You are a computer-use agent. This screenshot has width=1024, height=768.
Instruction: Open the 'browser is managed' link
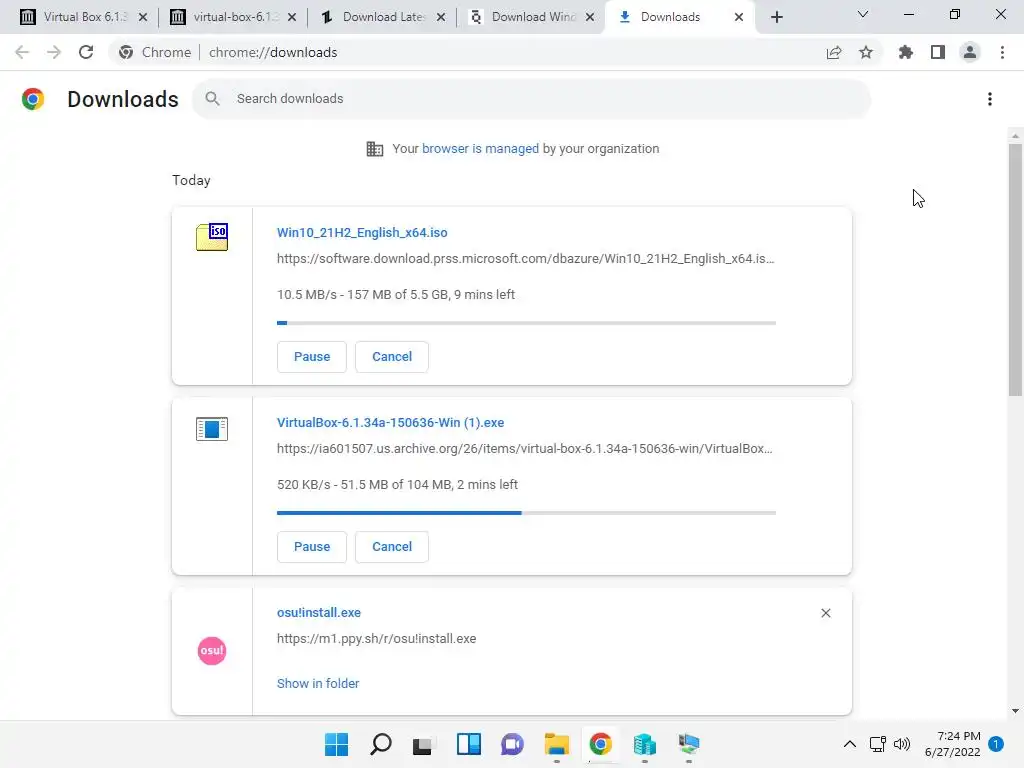point(480,148)
